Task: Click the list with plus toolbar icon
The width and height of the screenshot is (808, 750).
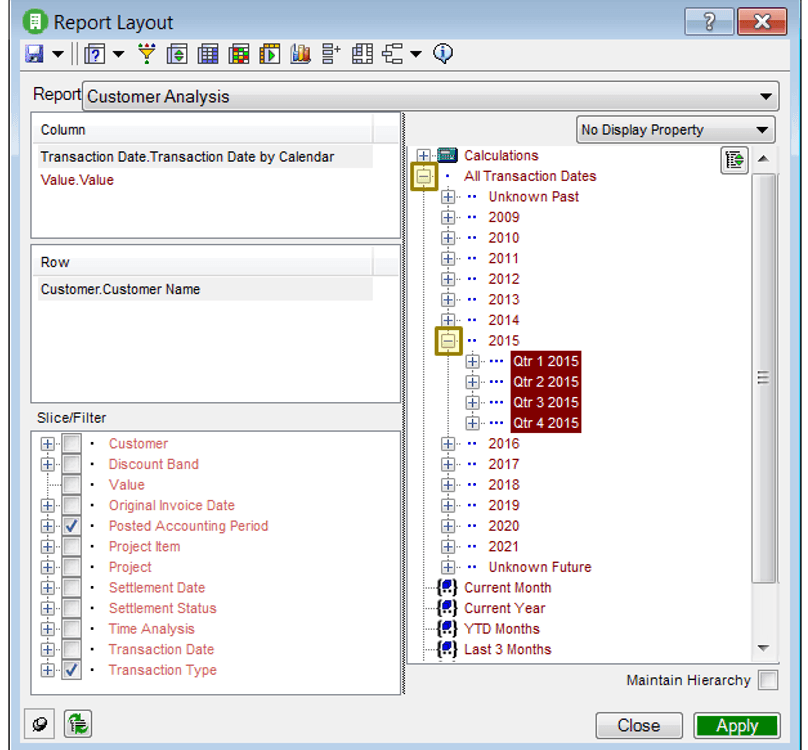Action: tap(331, 54)
